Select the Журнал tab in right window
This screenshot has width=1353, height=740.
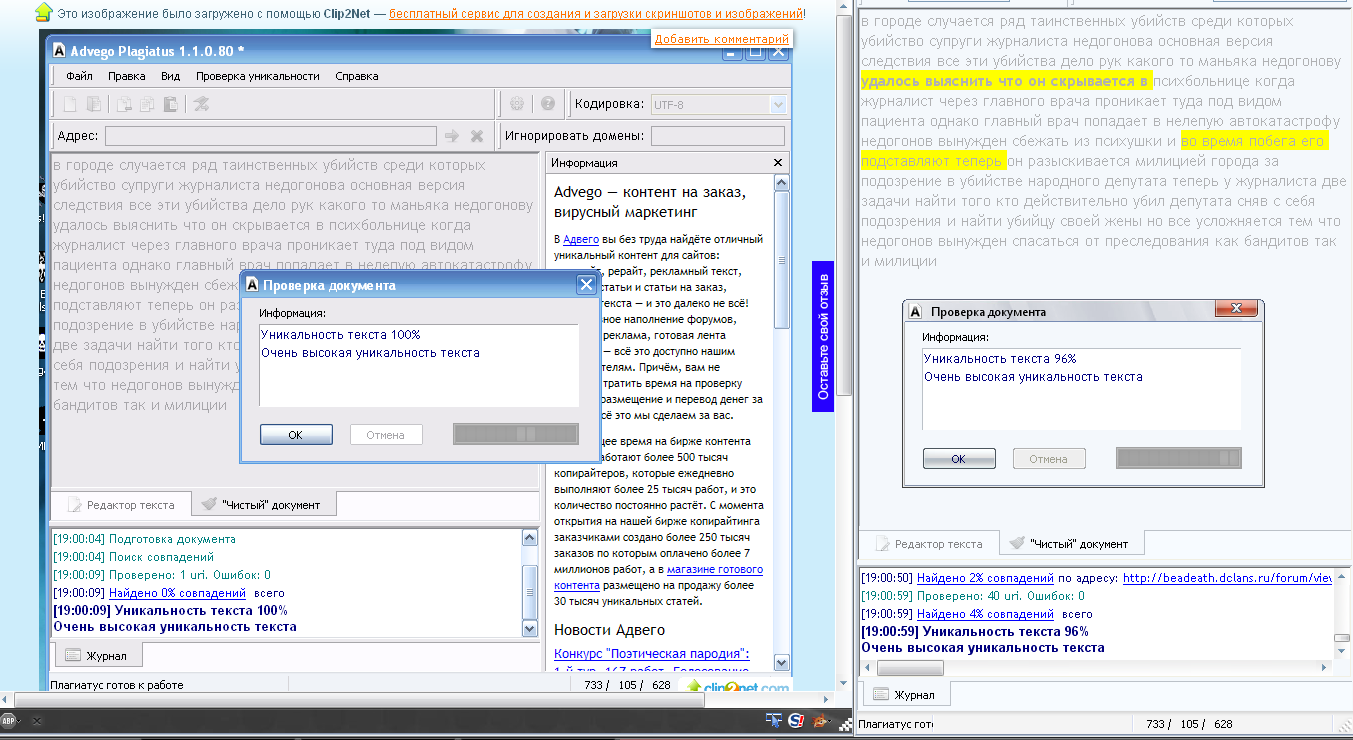click(904, 694)
